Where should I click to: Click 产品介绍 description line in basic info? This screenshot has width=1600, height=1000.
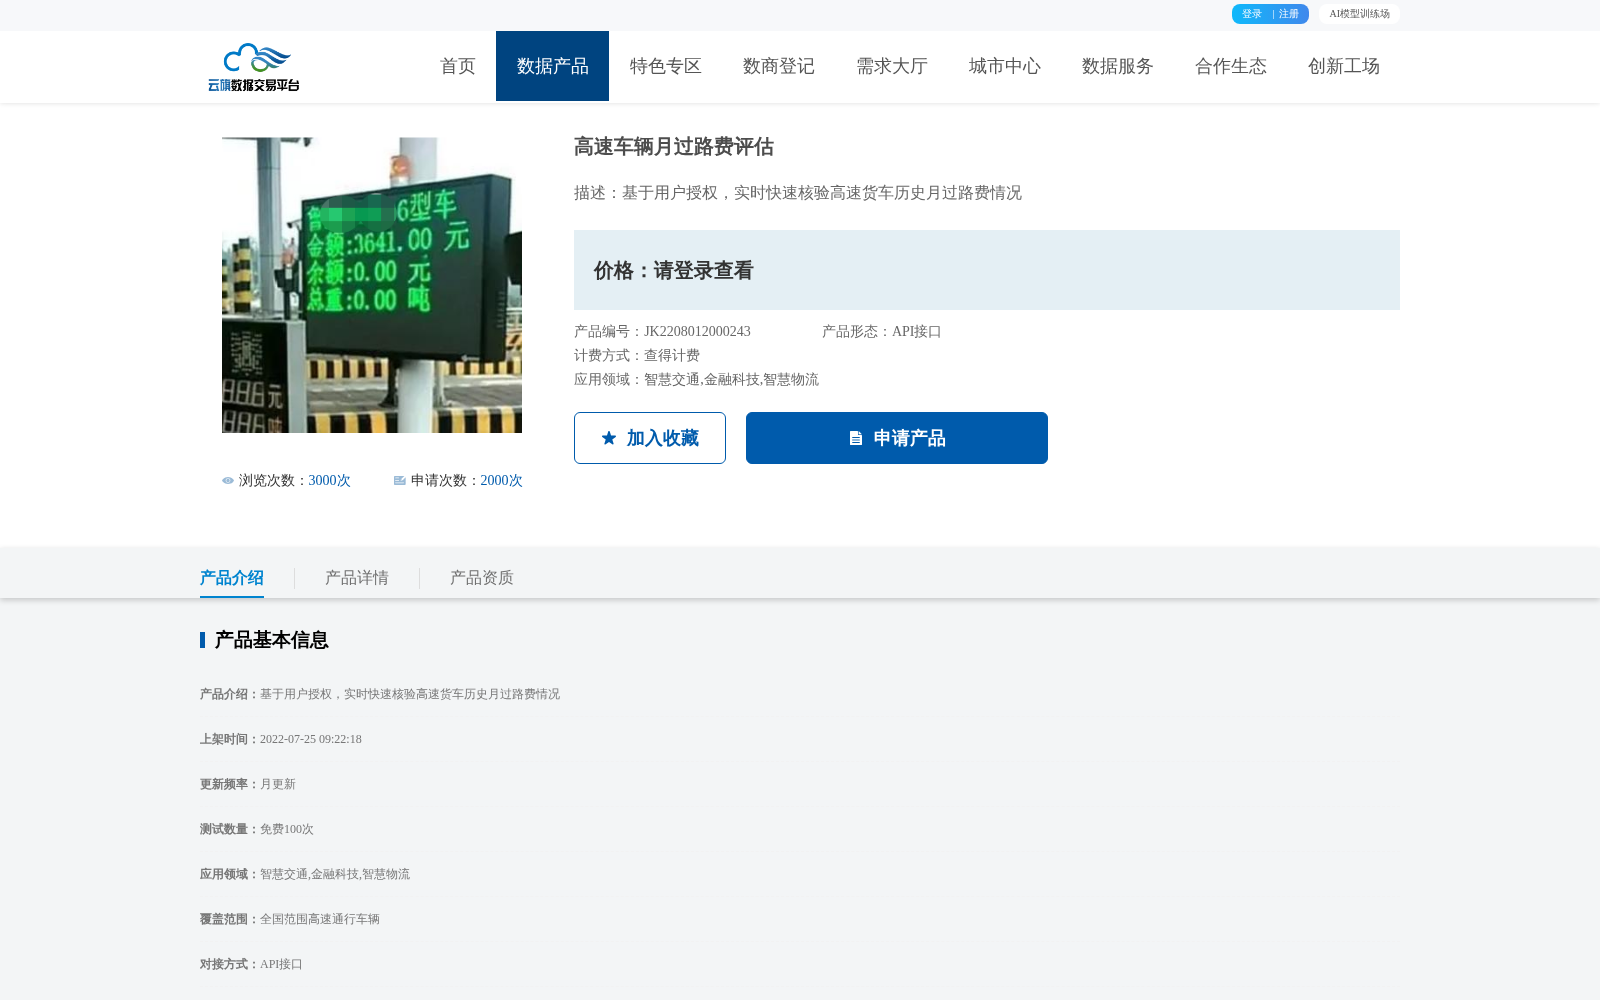coord(380,694)
